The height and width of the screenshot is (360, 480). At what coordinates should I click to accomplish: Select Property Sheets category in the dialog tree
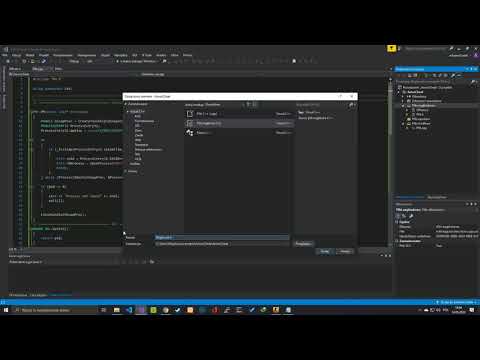click(x=148, y=150)
